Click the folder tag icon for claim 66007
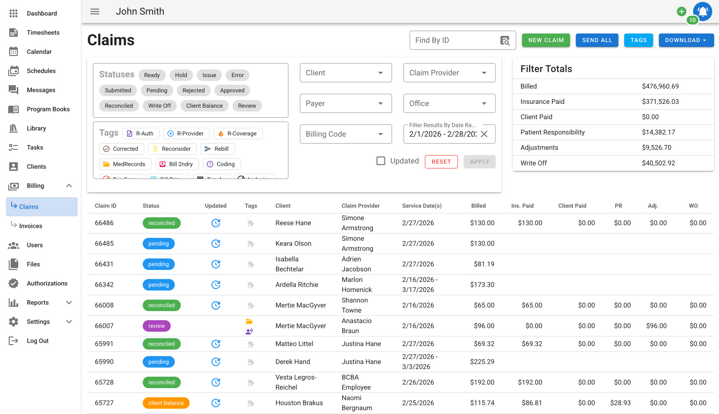Screen dimensions: 719x414 pos(249,321)
